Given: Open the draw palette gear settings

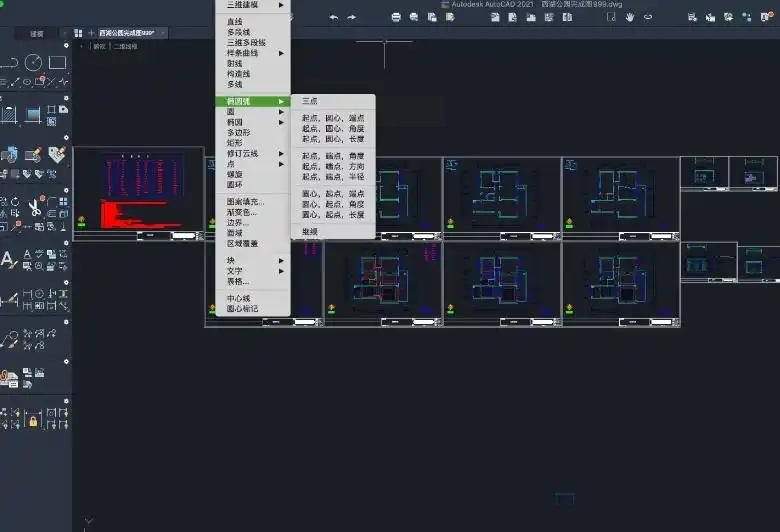Looking at the screenshot, I should (x=66, y=45).
